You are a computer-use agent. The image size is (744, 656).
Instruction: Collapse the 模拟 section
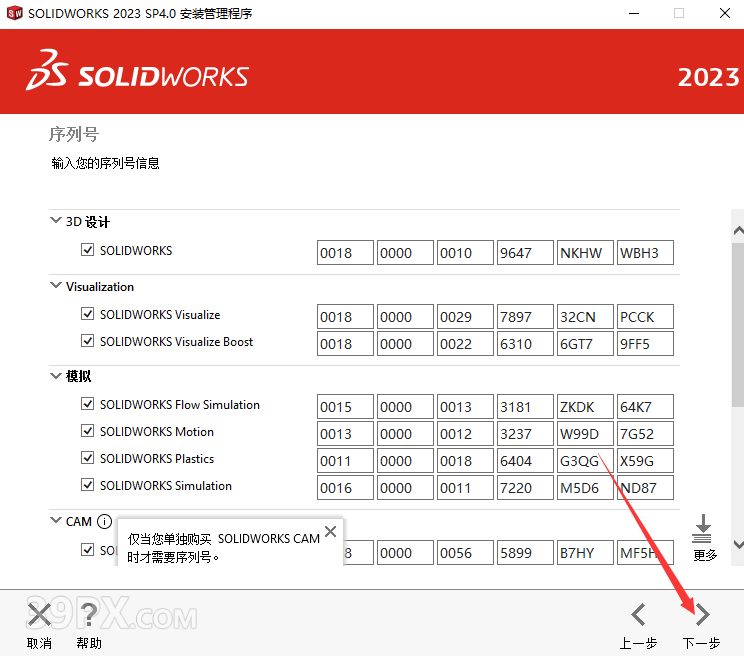point(55,376)
